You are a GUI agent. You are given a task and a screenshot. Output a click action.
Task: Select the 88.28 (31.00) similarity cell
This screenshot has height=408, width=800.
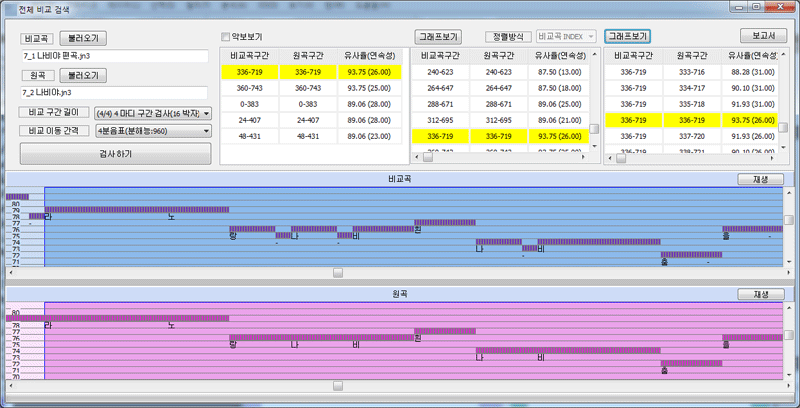(x=750, y=72)
